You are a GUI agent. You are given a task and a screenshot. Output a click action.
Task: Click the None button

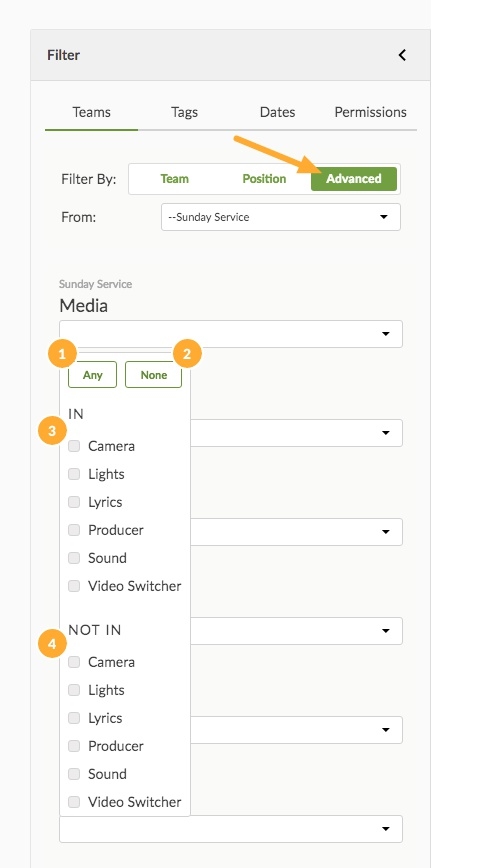(153, 375)
